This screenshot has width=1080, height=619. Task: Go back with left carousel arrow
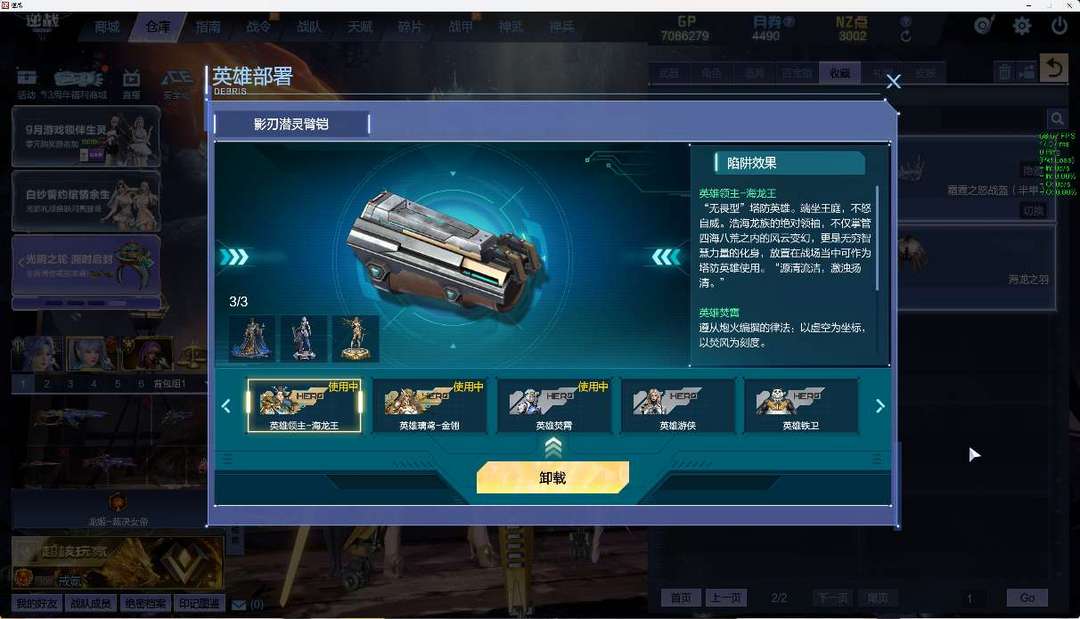point(226,406)
